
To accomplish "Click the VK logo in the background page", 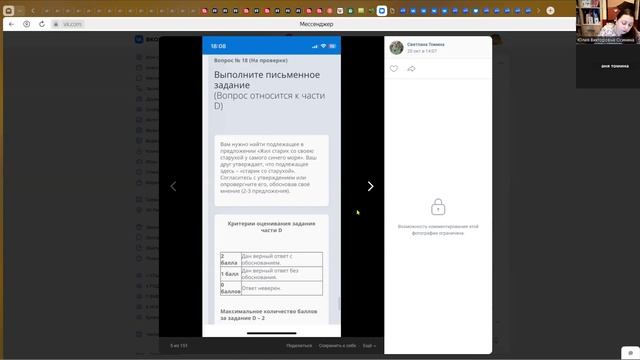I will 139,39.
